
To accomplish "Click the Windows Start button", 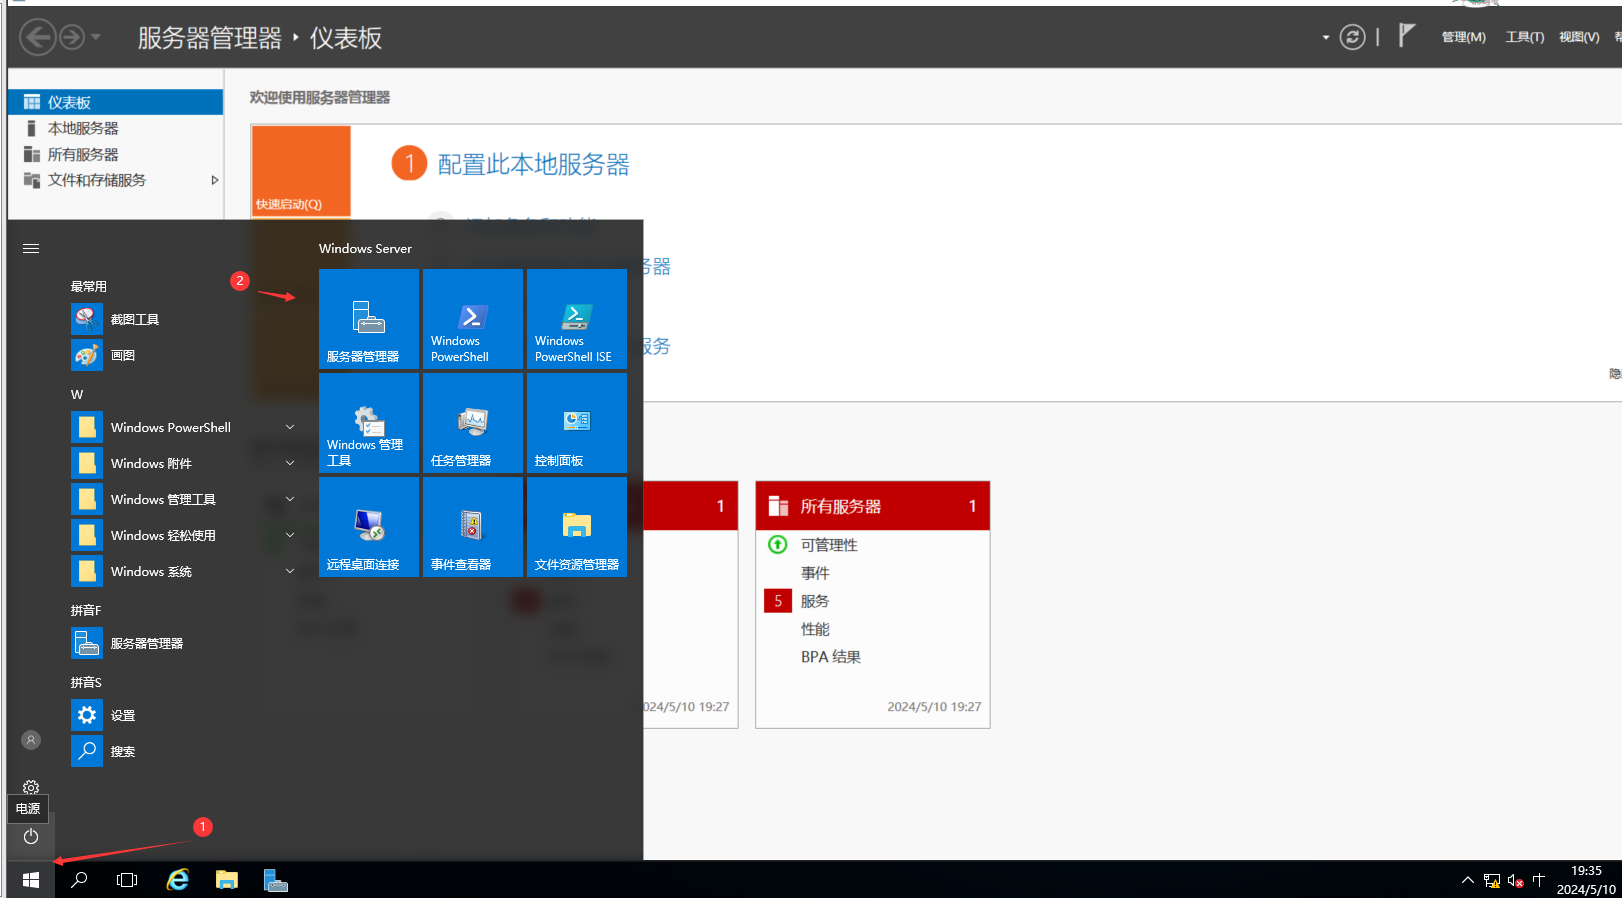I will click(x=31, y=880).
